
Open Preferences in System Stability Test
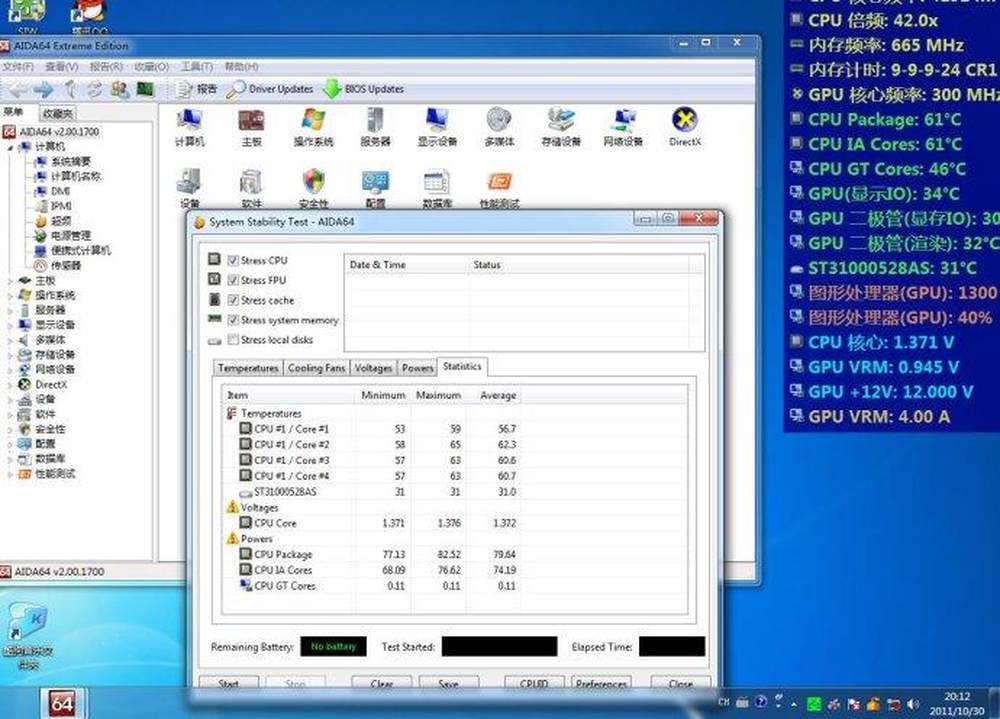coord(601,683)
